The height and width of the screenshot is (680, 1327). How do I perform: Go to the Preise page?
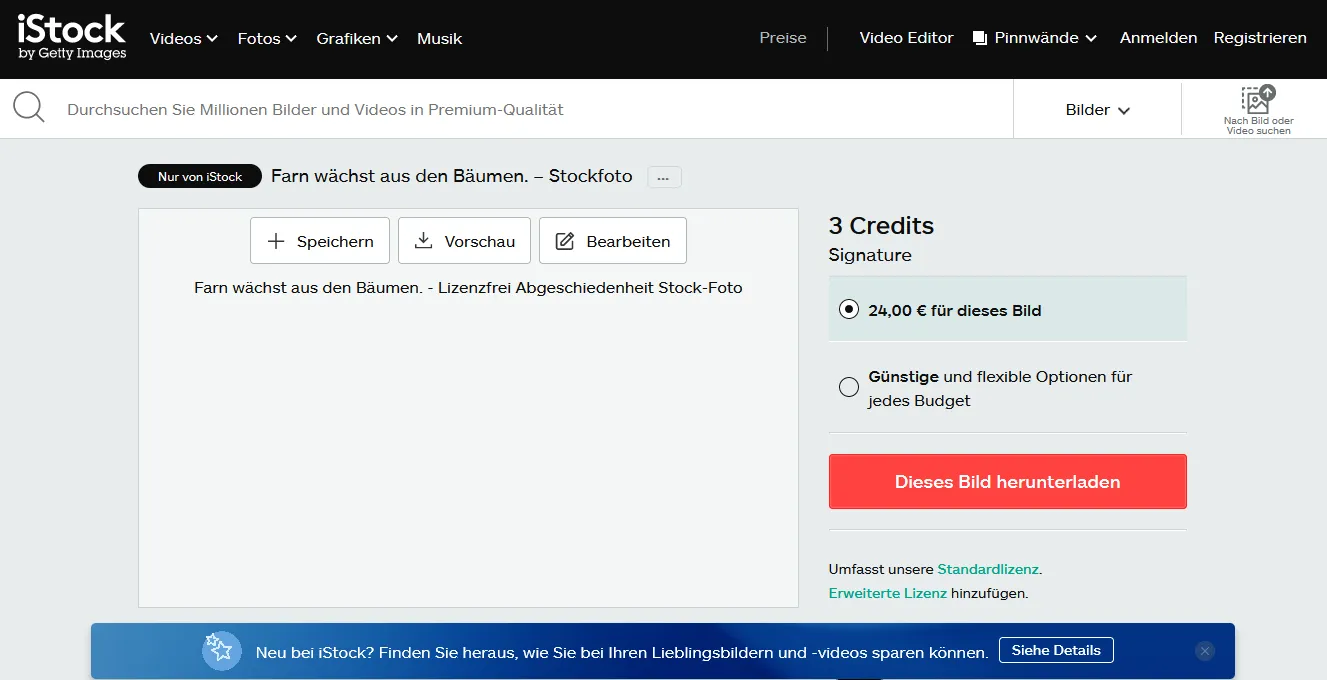point(783,38)
